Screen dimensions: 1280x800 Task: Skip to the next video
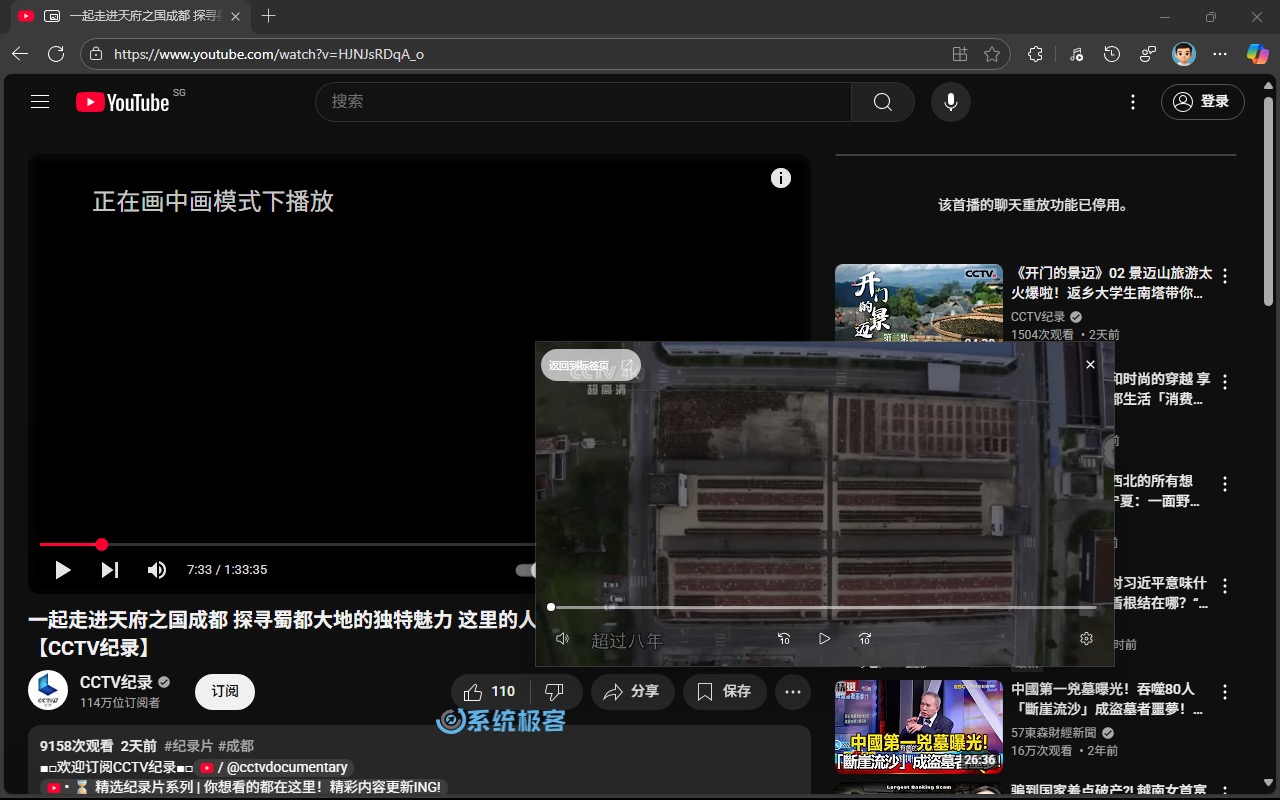pos(110,570)
